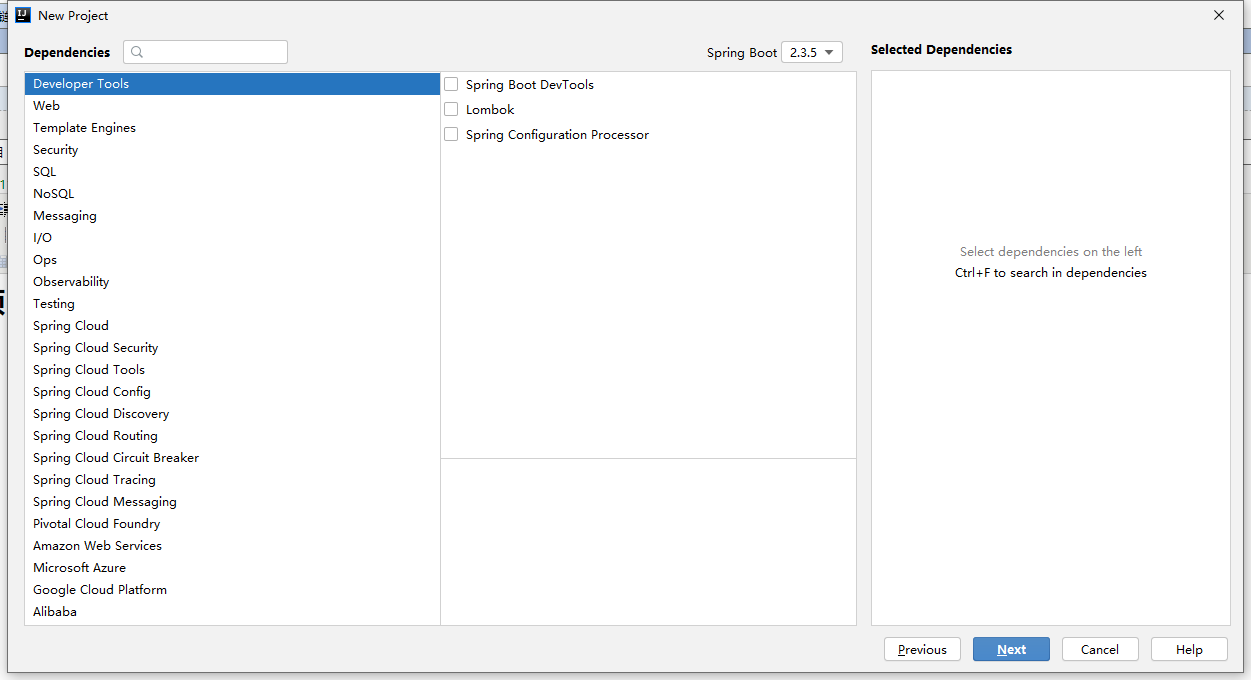Select Spring Cloud Messaging category

click(x=232, y=502)
